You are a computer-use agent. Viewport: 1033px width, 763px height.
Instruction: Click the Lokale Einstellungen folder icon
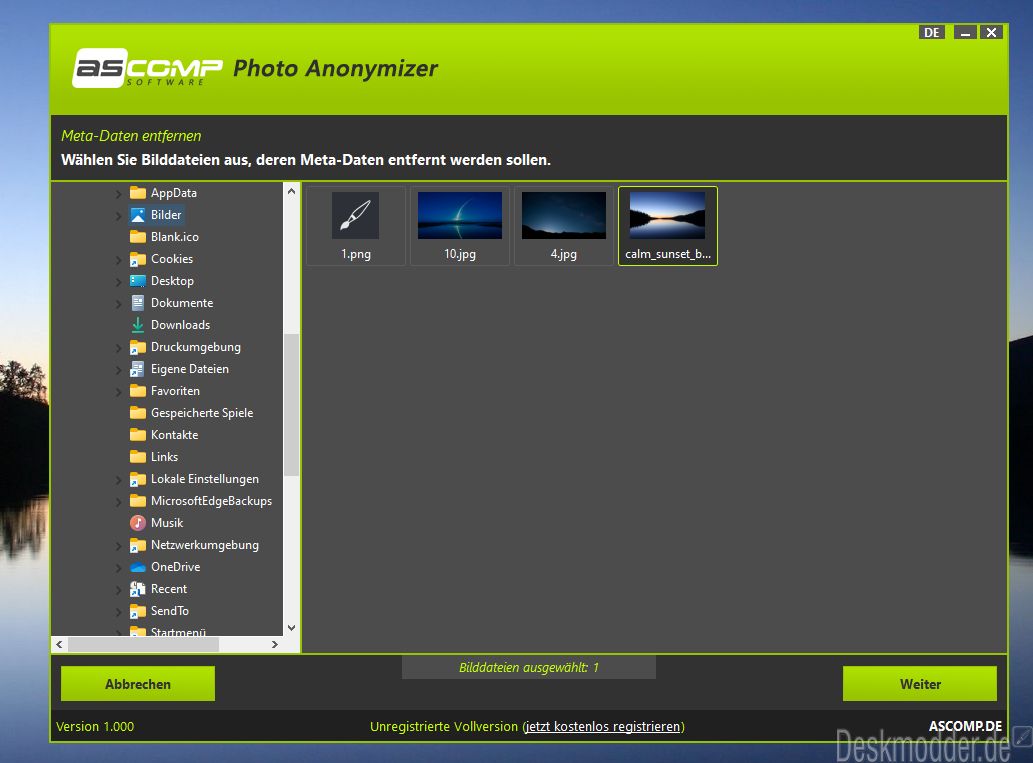[138, 479]
